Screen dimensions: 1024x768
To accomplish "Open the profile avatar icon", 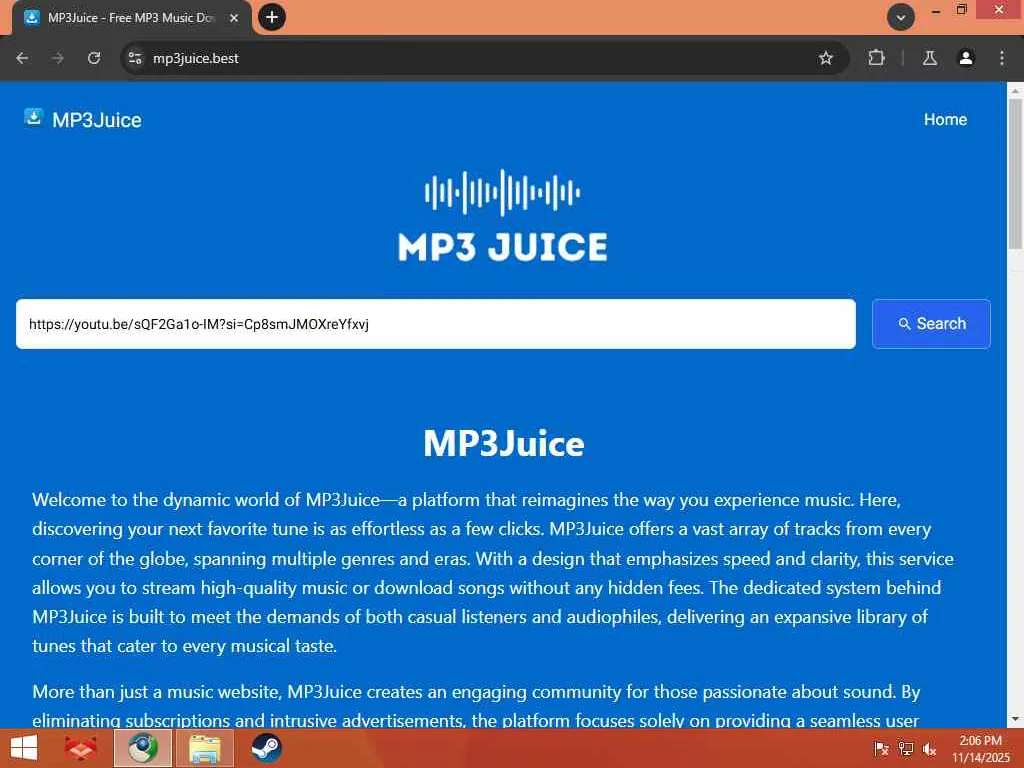I will [x=966, y=58].
